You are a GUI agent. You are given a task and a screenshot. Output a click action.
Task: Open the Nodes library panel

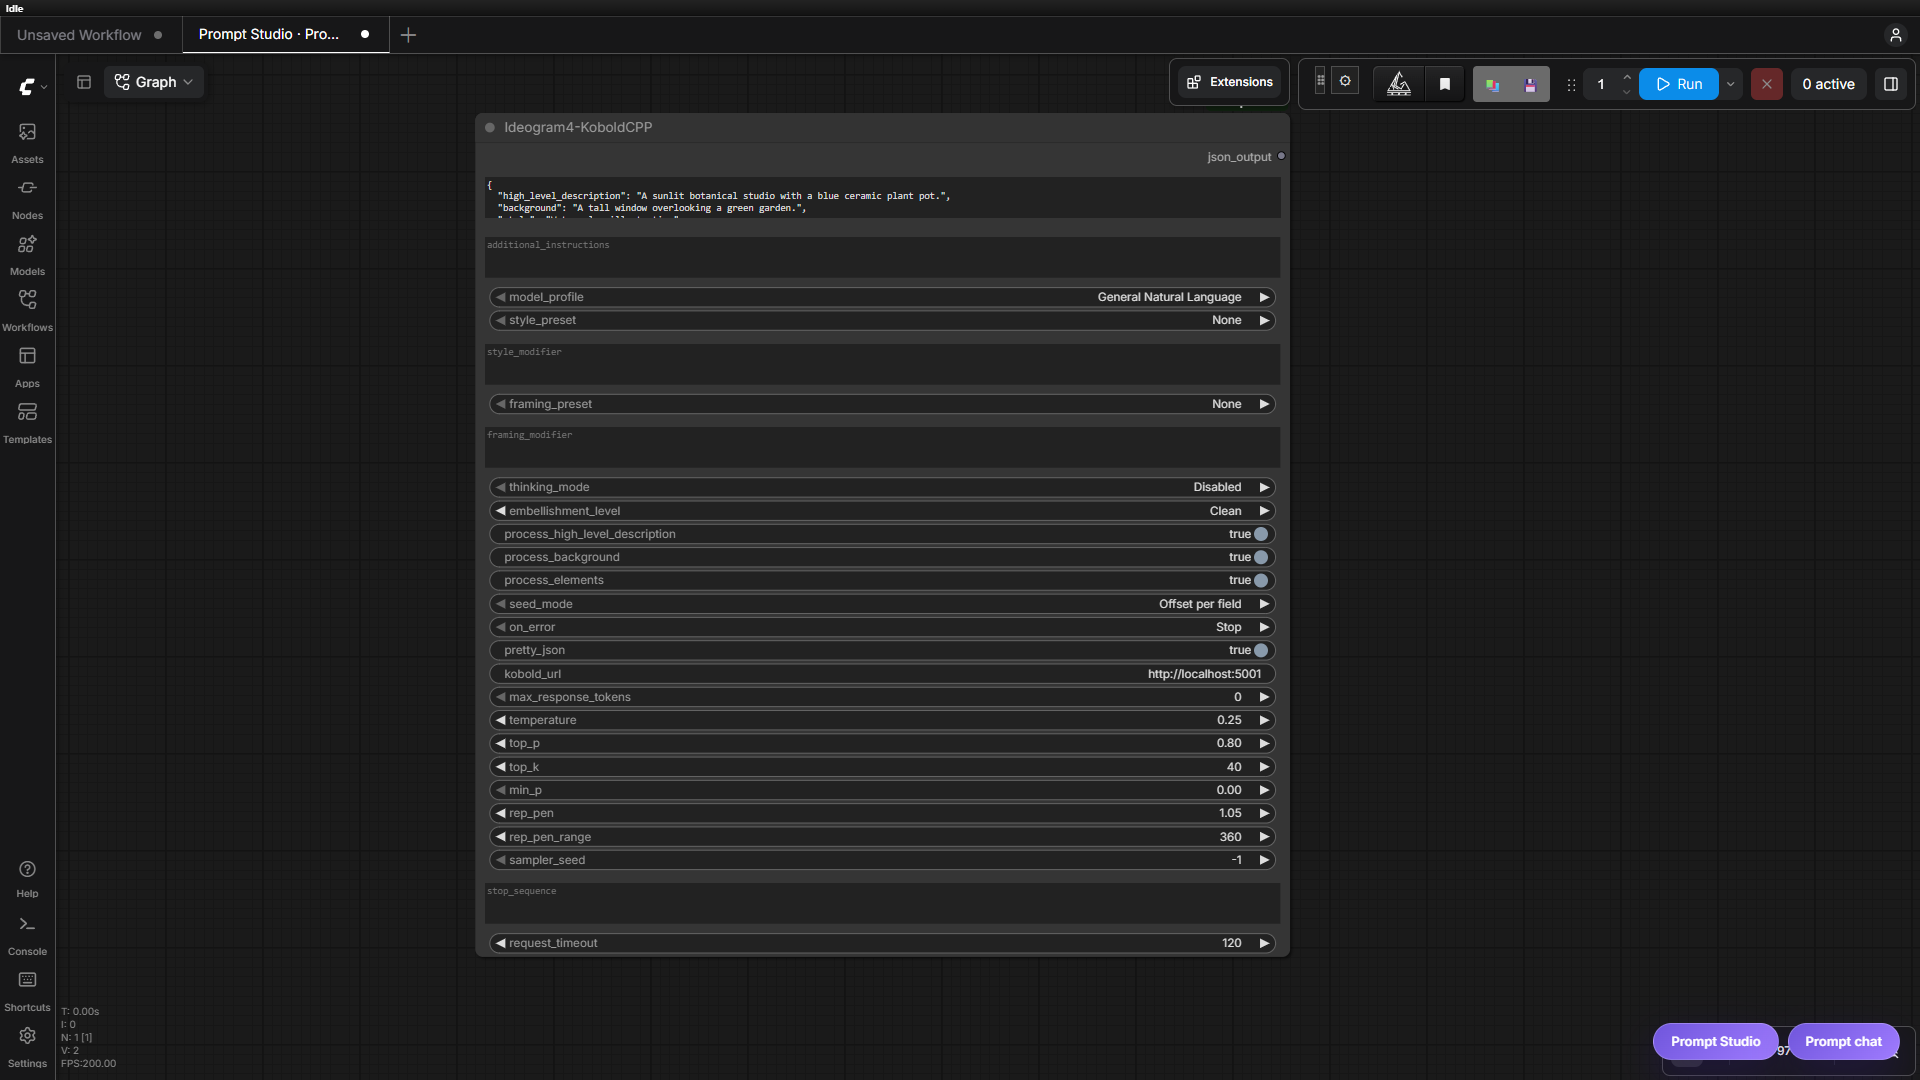click(27, 199)
